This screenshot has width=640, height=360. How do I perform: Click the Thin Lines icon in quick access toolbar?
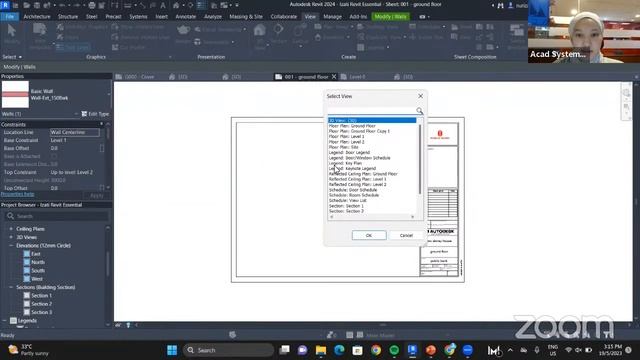point(202,5)
